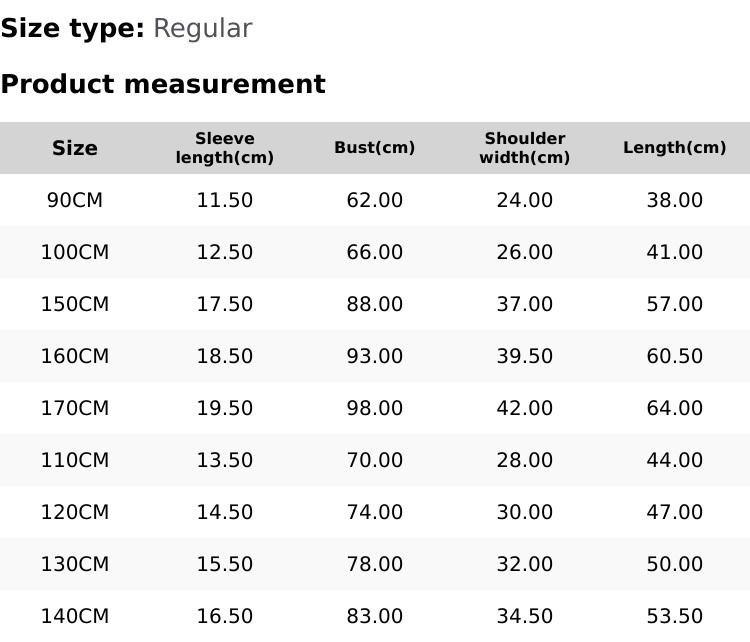
Task: Click the Product measurement heading
Action: coord(163,84)
